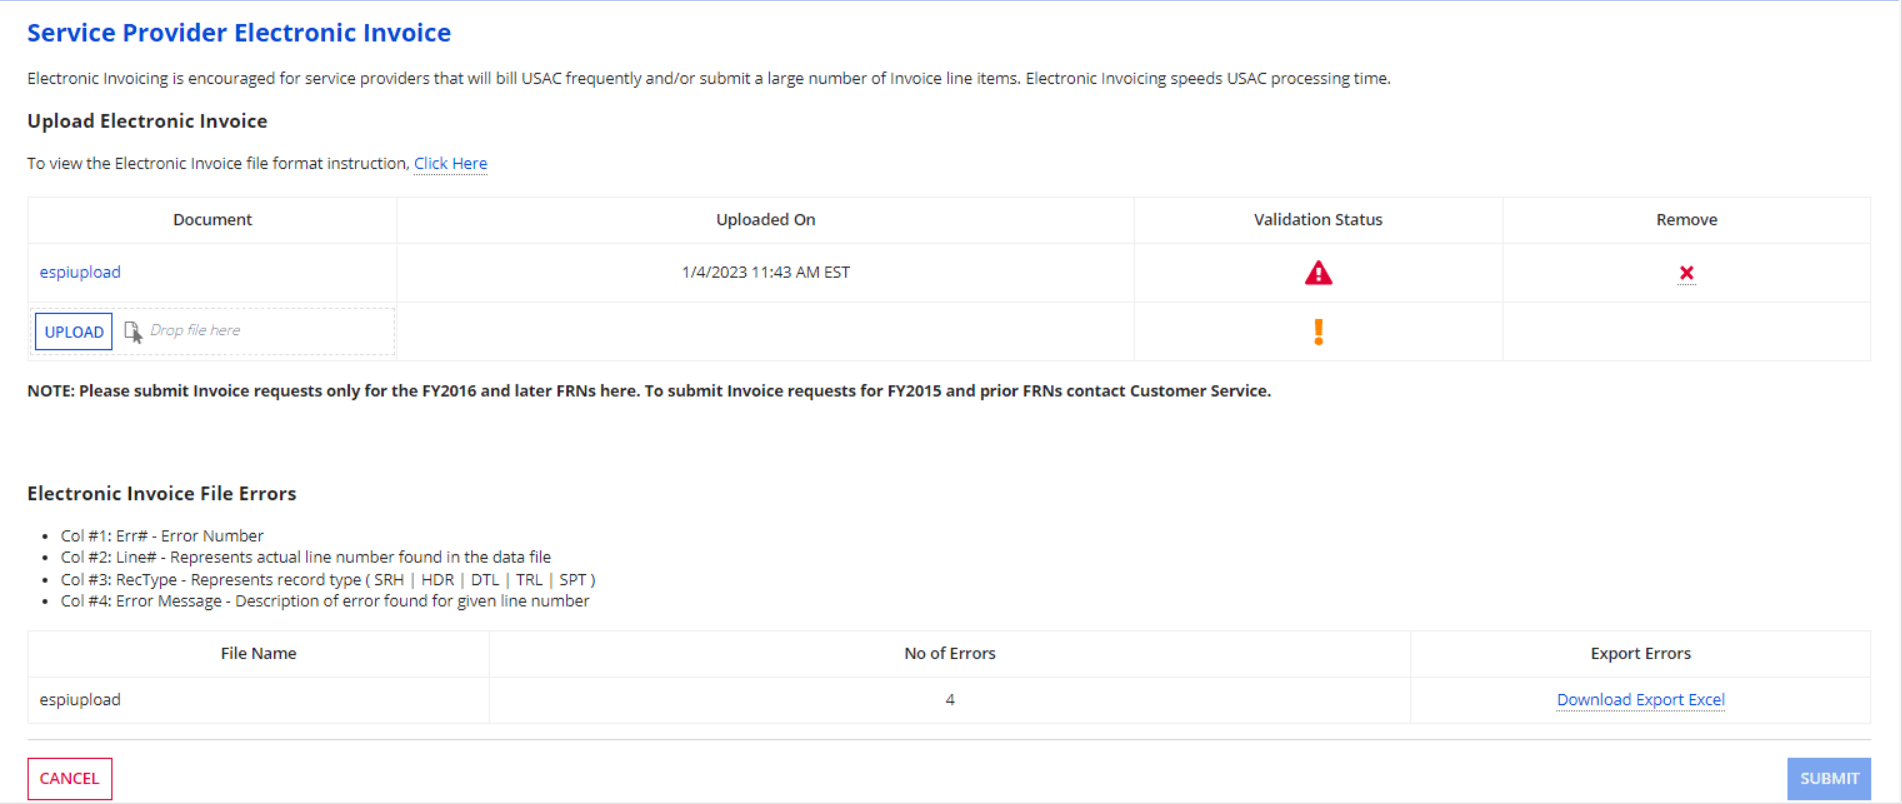Open the Click Here format instruction link
Viewport: 1902px width, 804px height.
click(450, 163)
